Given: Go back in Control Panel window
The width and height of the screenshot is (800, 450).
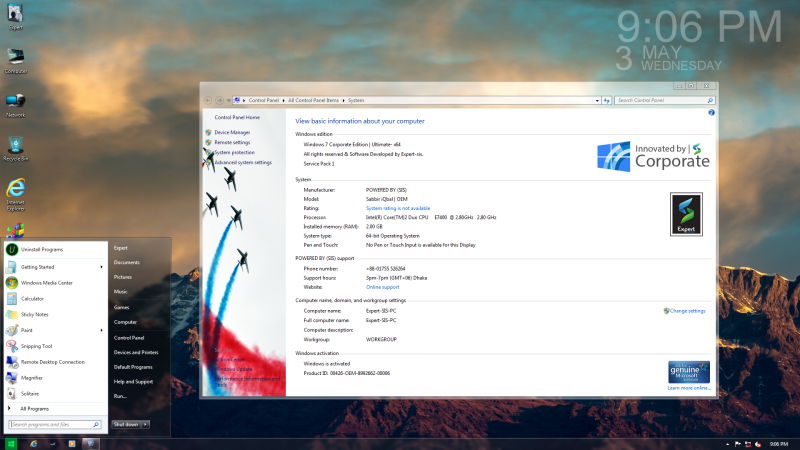Looking at the screenshot, I should click(x=208, y=101).
